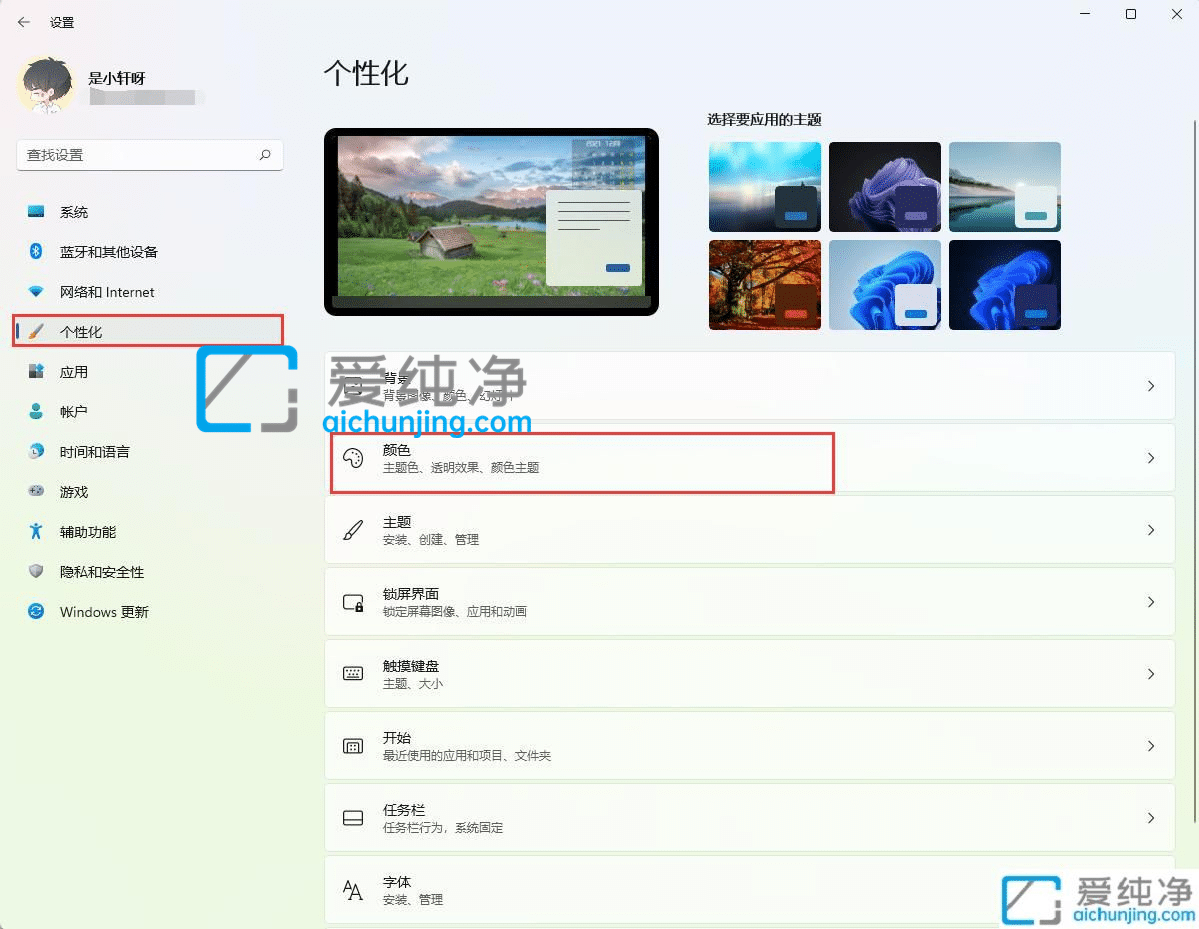Click the taskbar icon on the 任务栏 row
The width and height of the screenshot is (1199, 929).
click(x=353, y=817)
